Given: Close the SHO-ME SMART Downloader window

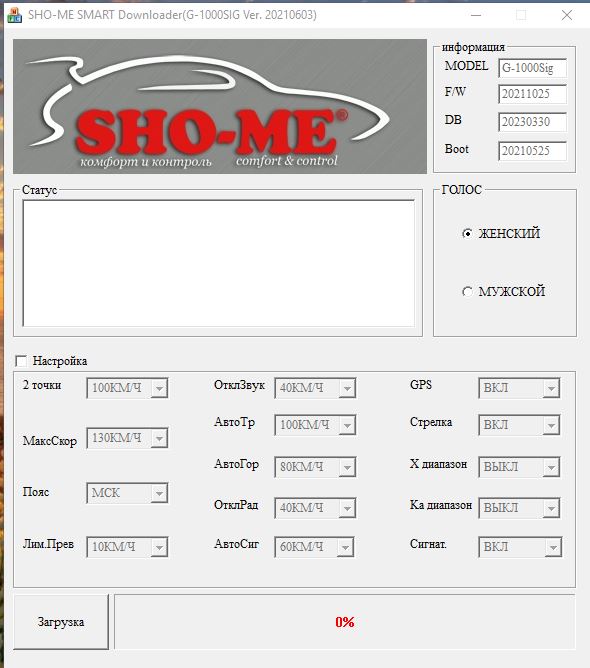Looking at the screenshot, I should pos(567,15).
